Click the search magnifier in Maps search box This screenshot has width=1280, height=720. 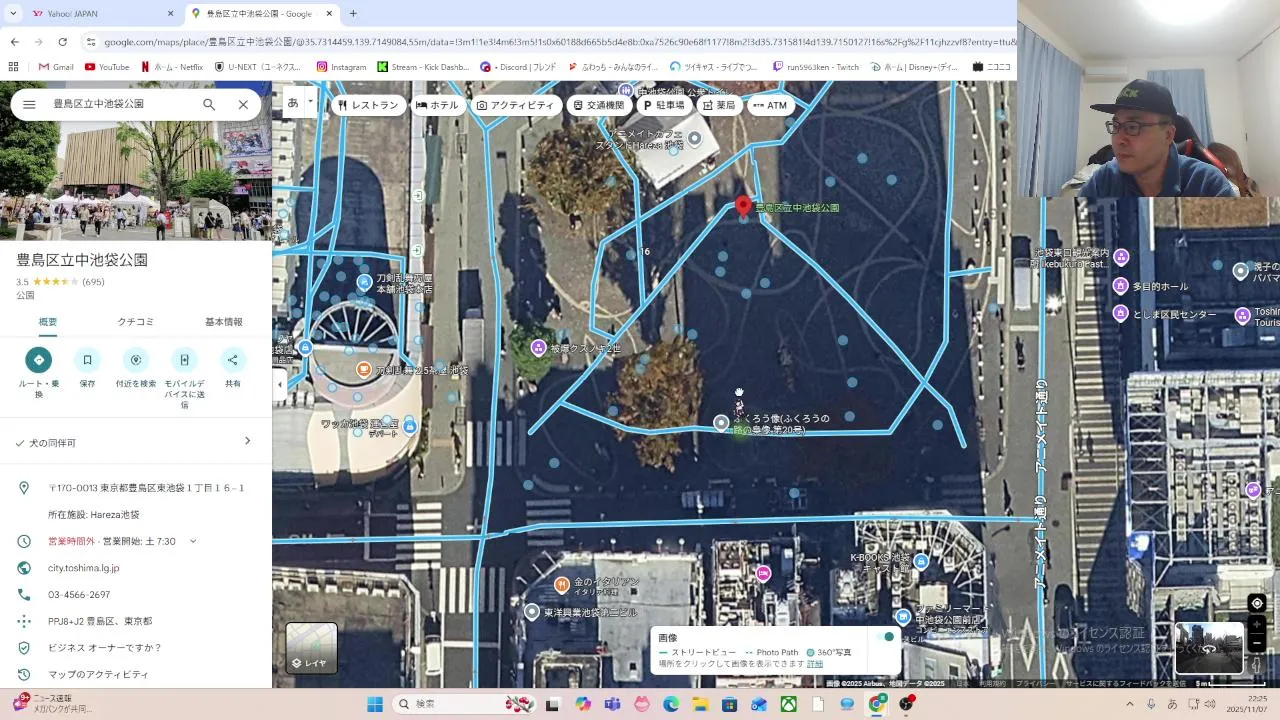209,104
